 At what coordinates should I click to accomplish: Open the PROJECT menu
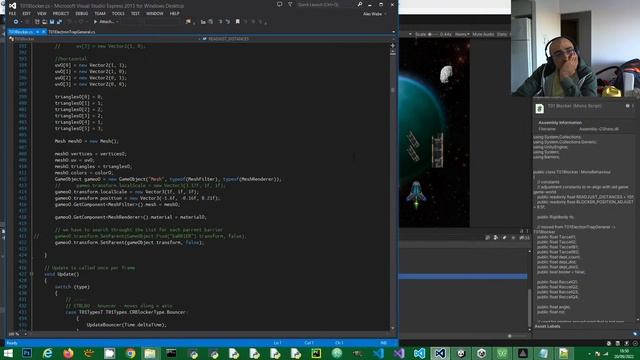[60, 13]
